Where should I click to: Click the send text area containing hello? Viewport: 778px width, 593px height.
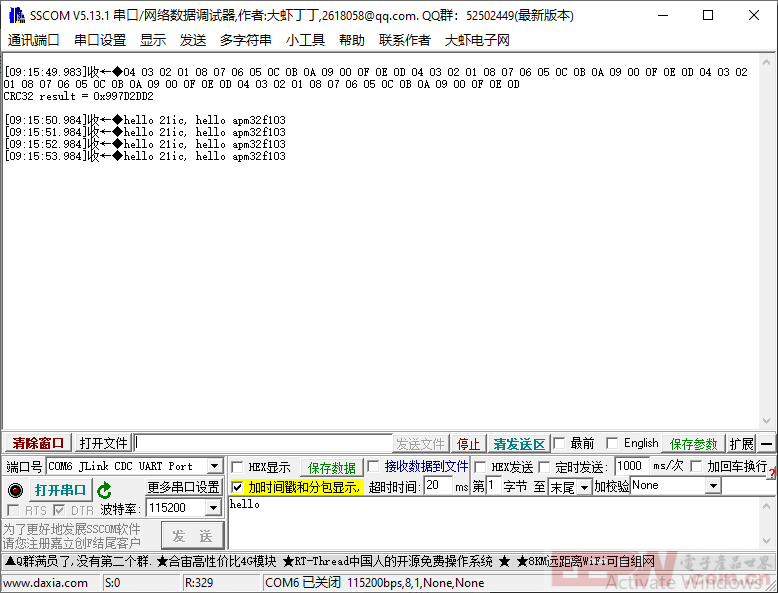point(494,523)
